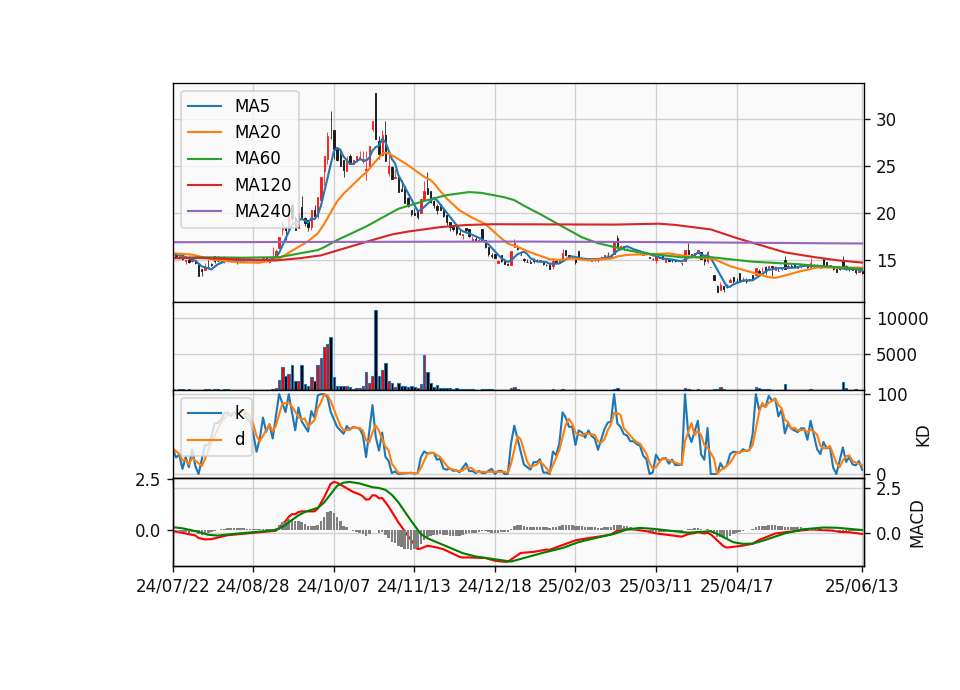Click the MA5 legend label
Screen dimensions: 960x690
252,106
